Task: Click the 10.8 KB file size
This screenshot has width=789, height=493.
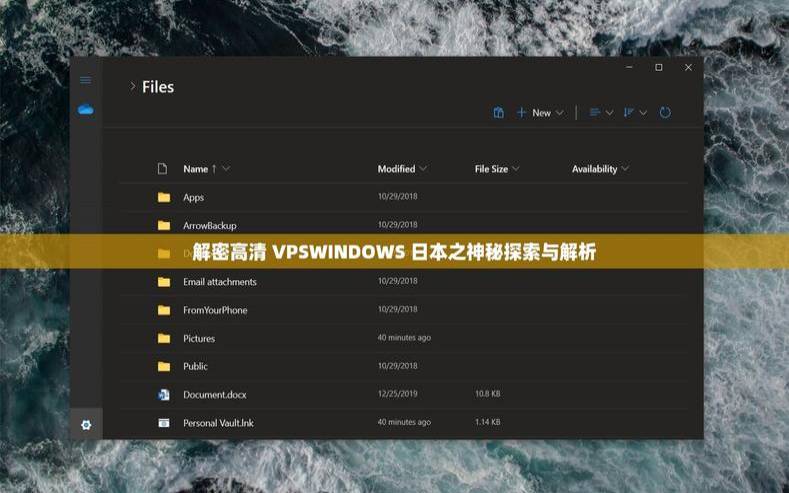Action: click(488, 394)
